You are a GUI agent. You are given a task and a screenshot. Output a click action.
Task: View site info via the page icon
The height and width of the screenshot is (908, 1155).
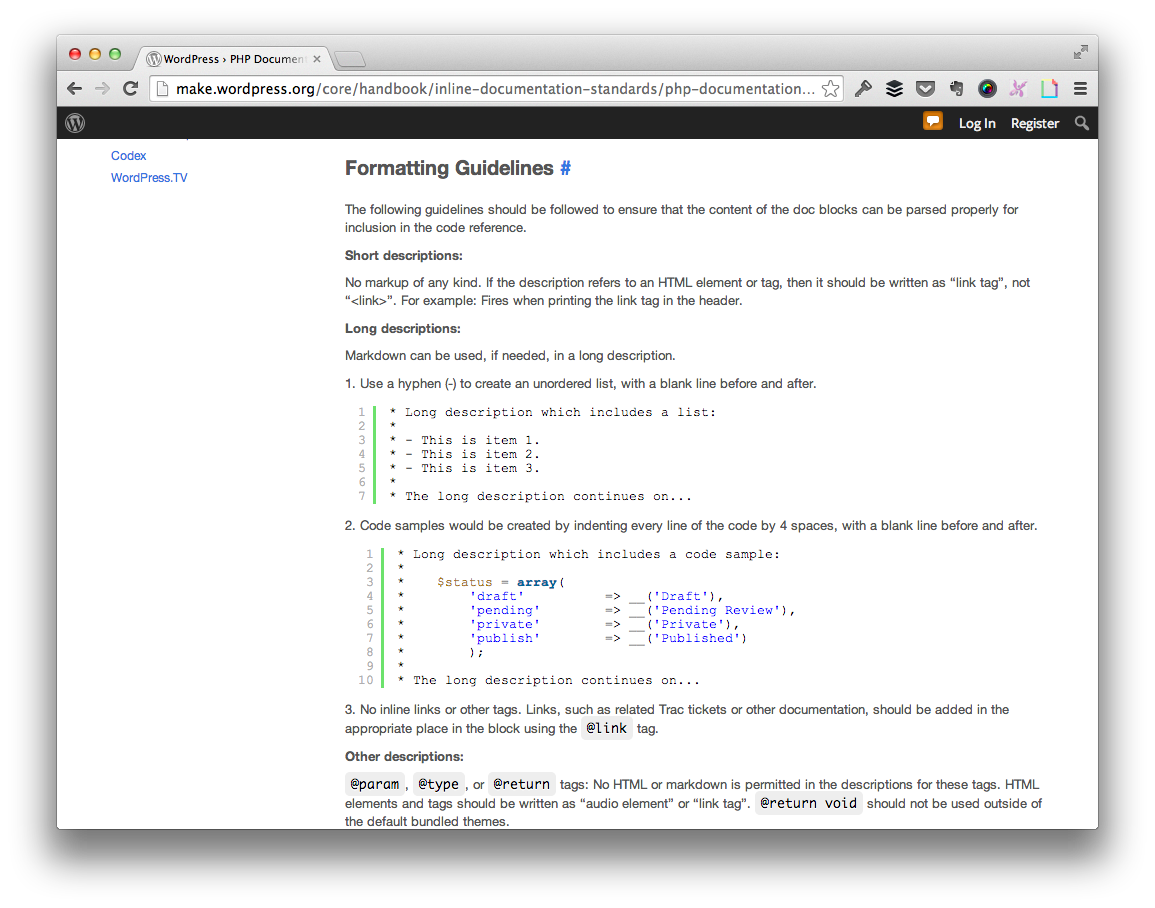162,88
